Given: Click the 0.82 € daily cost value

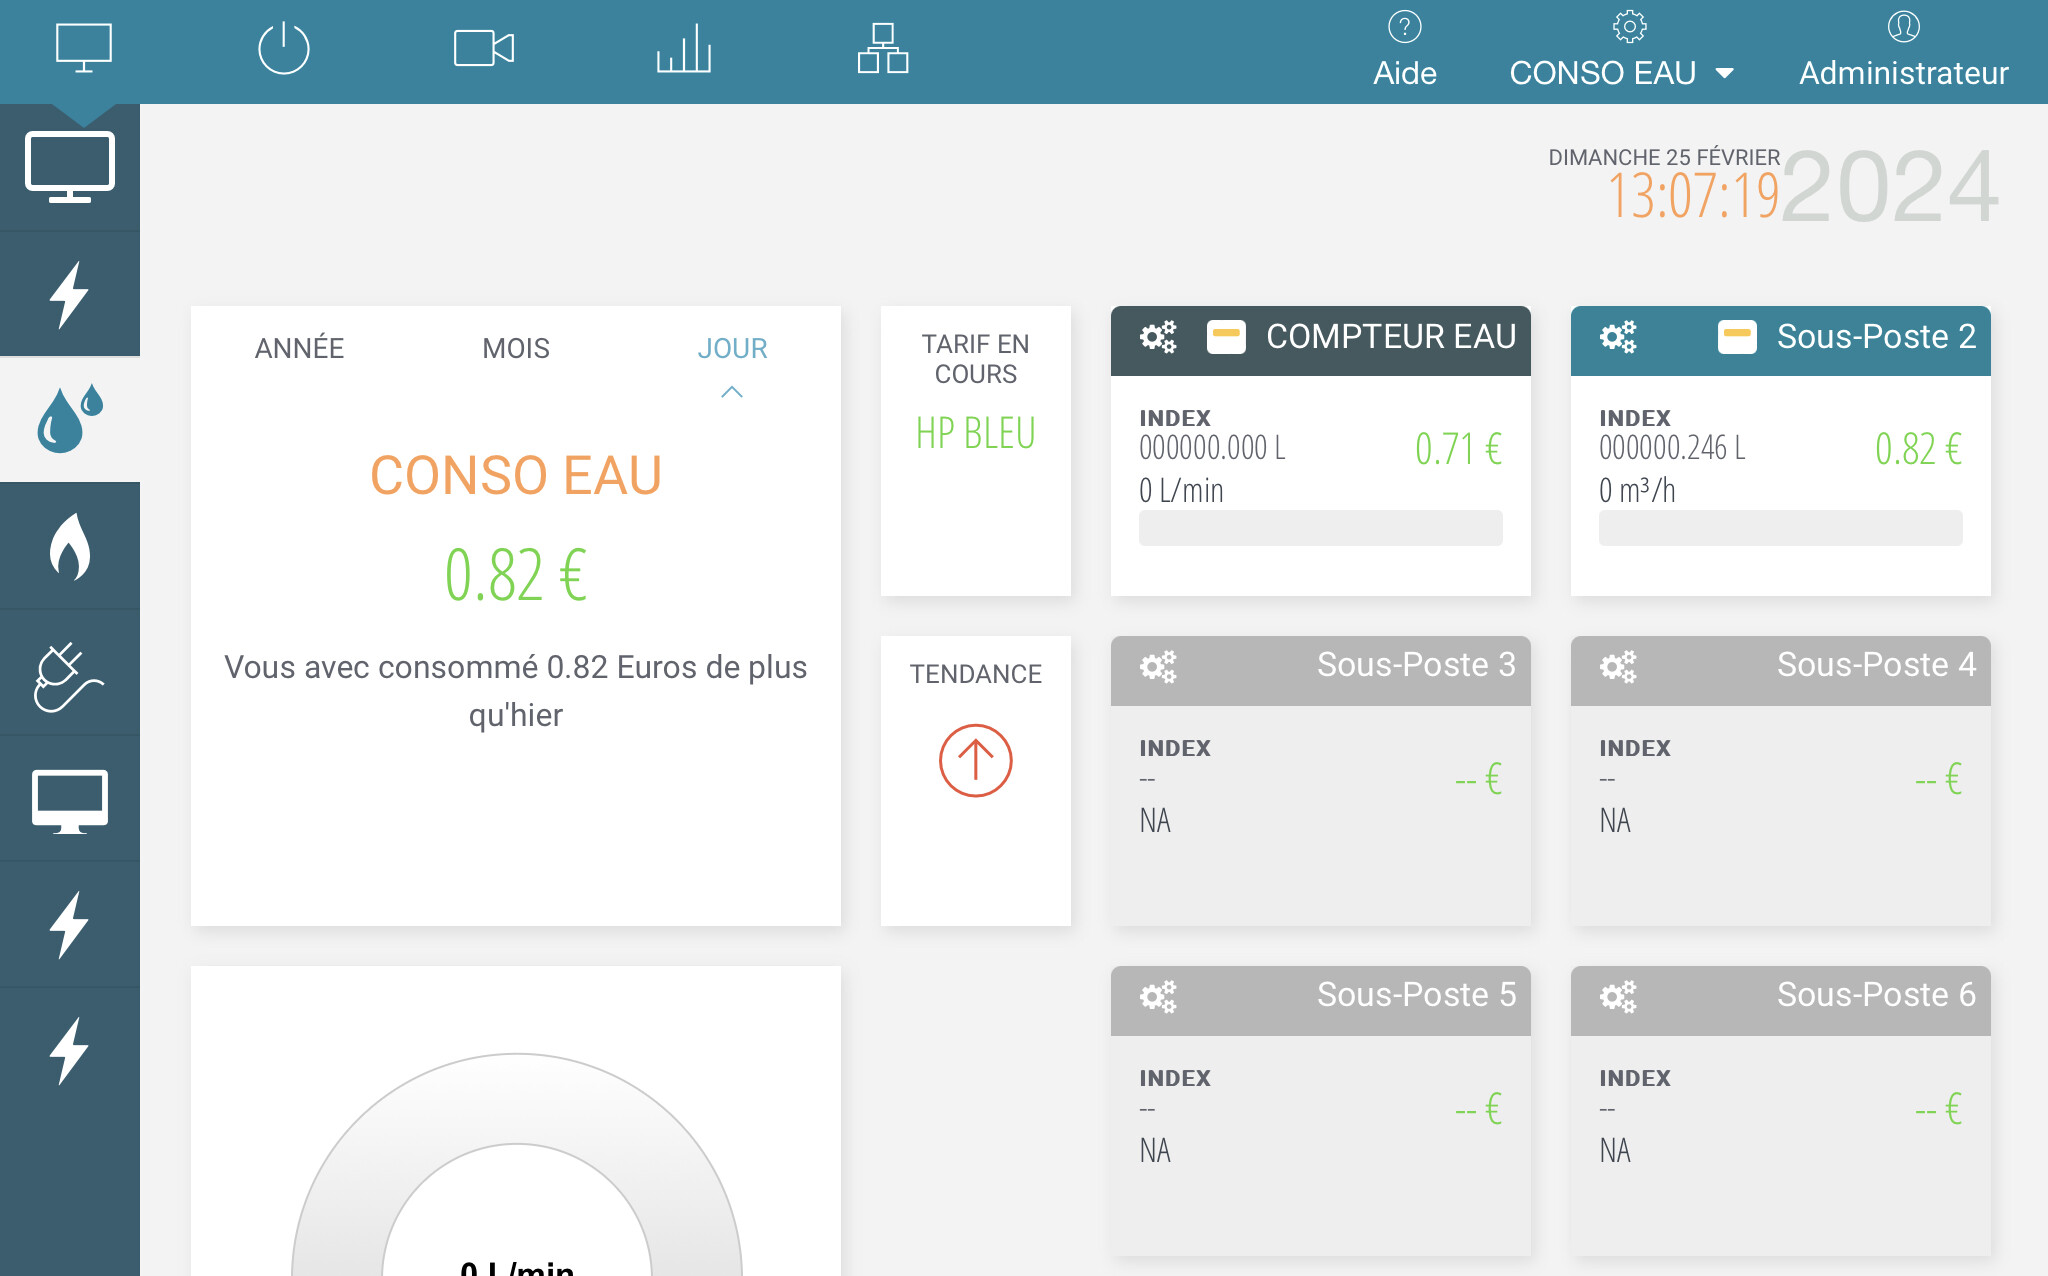Looking at the screenshot, I should pyautogui.click(x=516, y=575).
